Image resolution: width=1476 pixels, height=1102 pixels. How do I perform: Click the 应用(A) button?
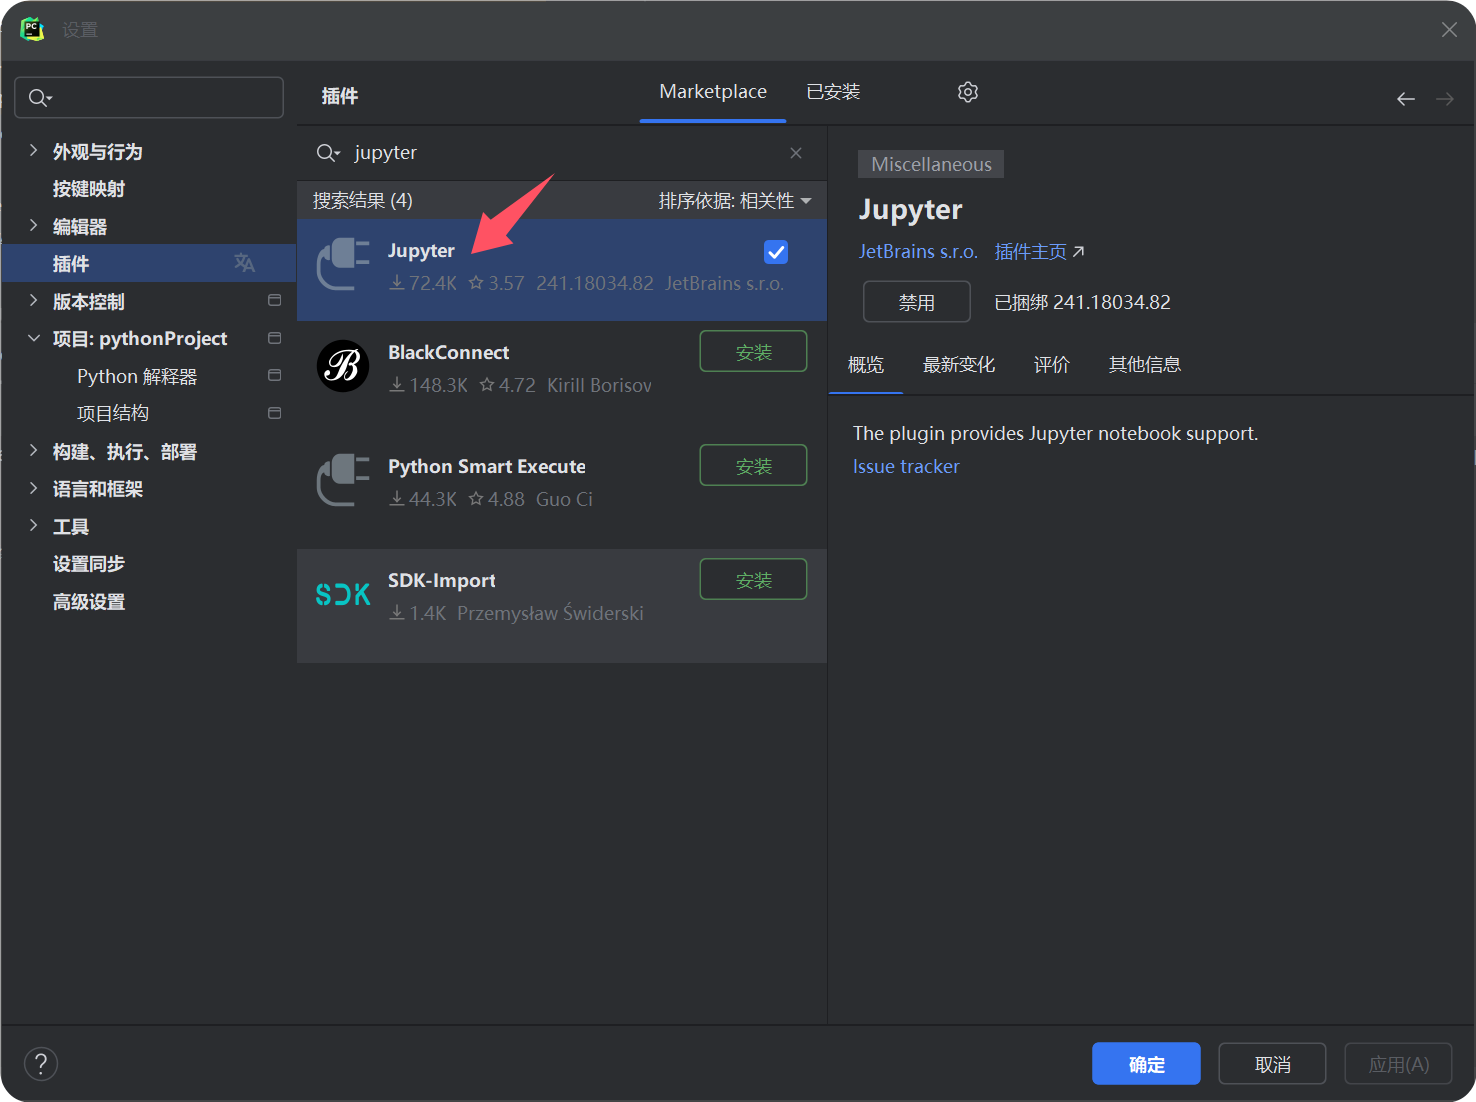pos(1398,1064)
